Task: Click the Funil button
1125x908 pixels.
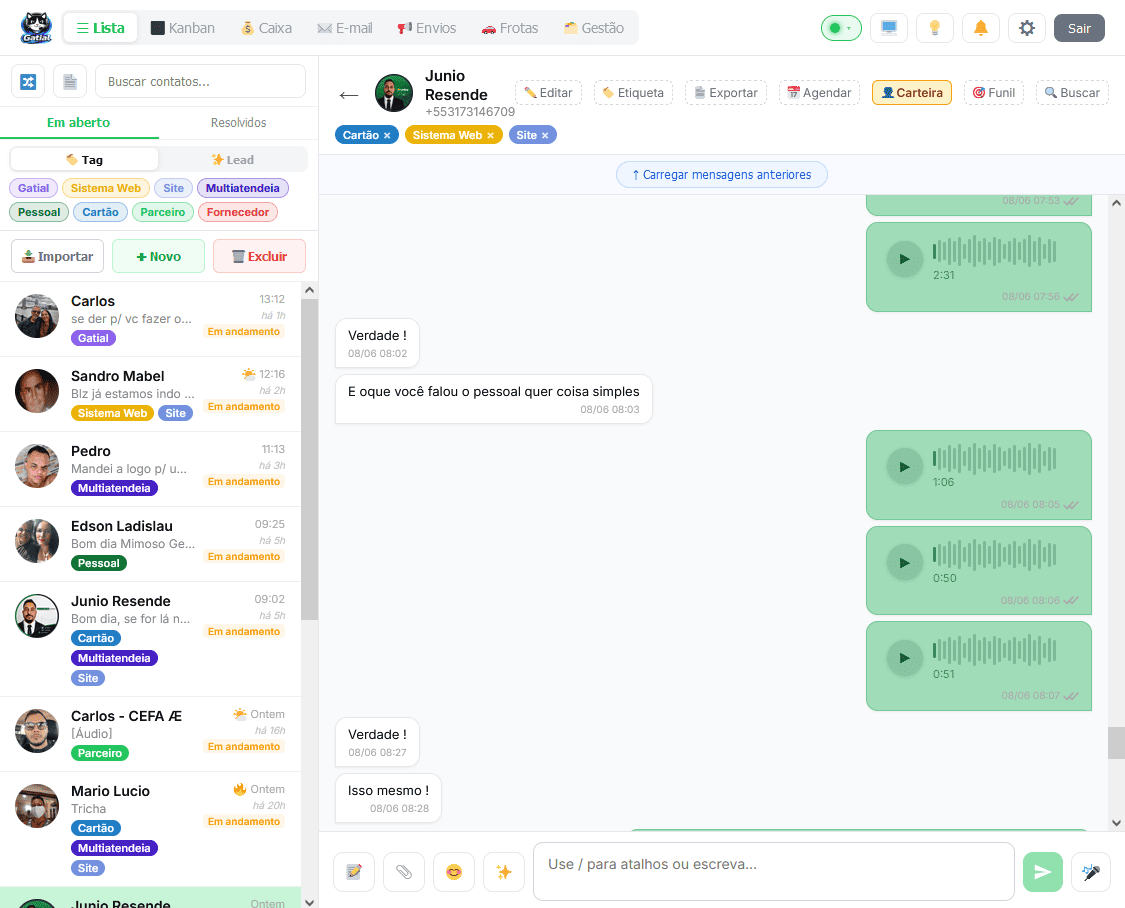Action: tap(994, 93)
